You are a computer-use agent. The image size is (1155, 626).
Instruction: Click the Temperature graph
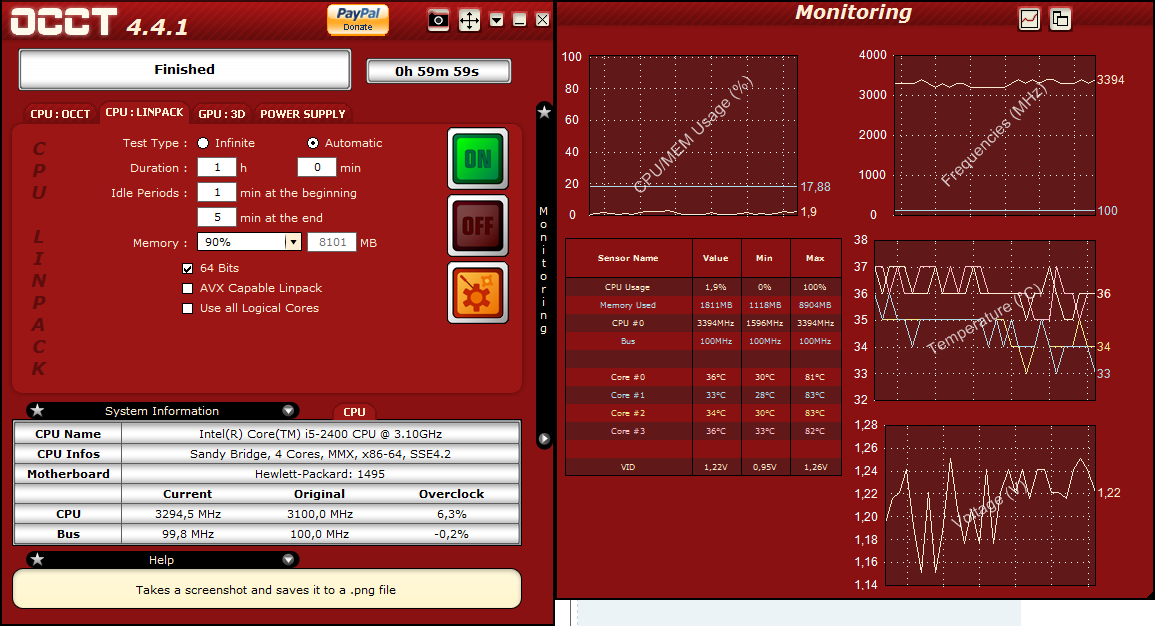[985, 320]
